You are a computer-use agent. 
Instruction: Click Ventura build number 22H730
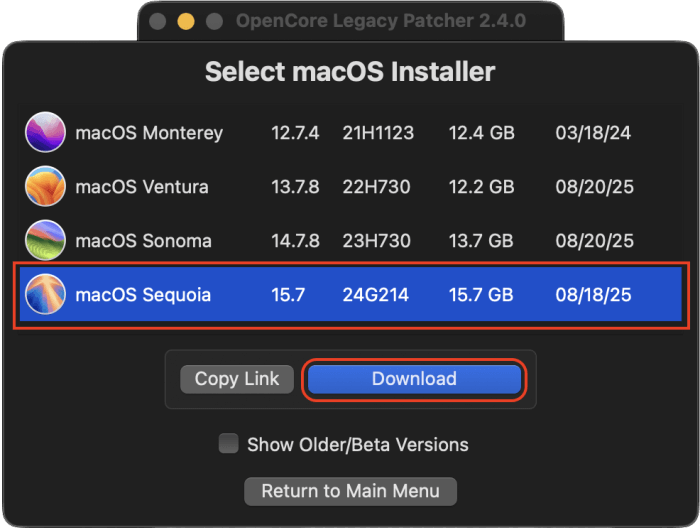click(x=376, y=187)
